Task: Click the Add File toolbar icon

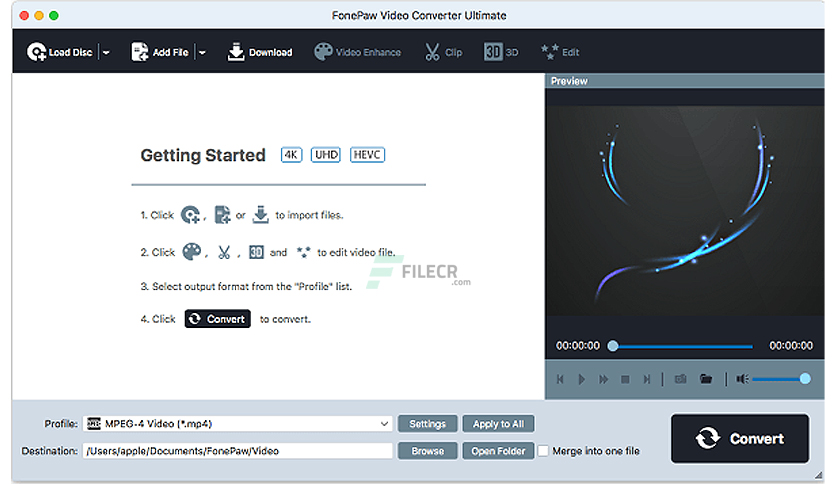Action: tap(140, 52)
